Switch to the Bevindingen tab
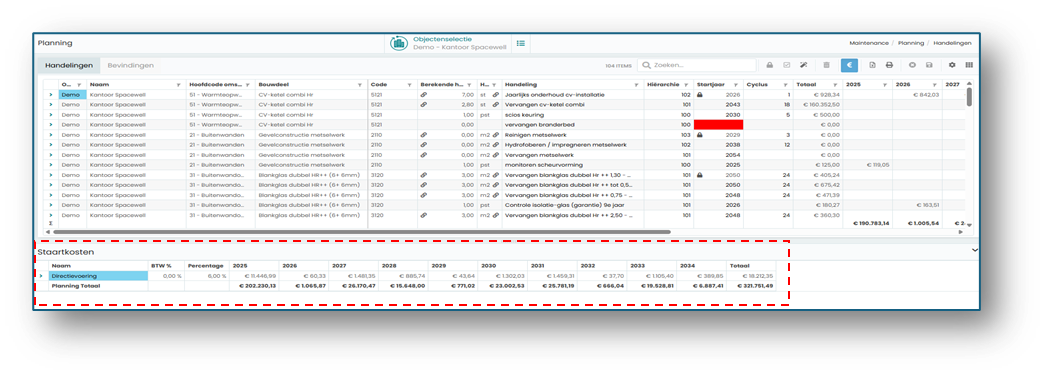This screenshot has width=1045, height=375. pyautogui.click(x=131, y=65)
